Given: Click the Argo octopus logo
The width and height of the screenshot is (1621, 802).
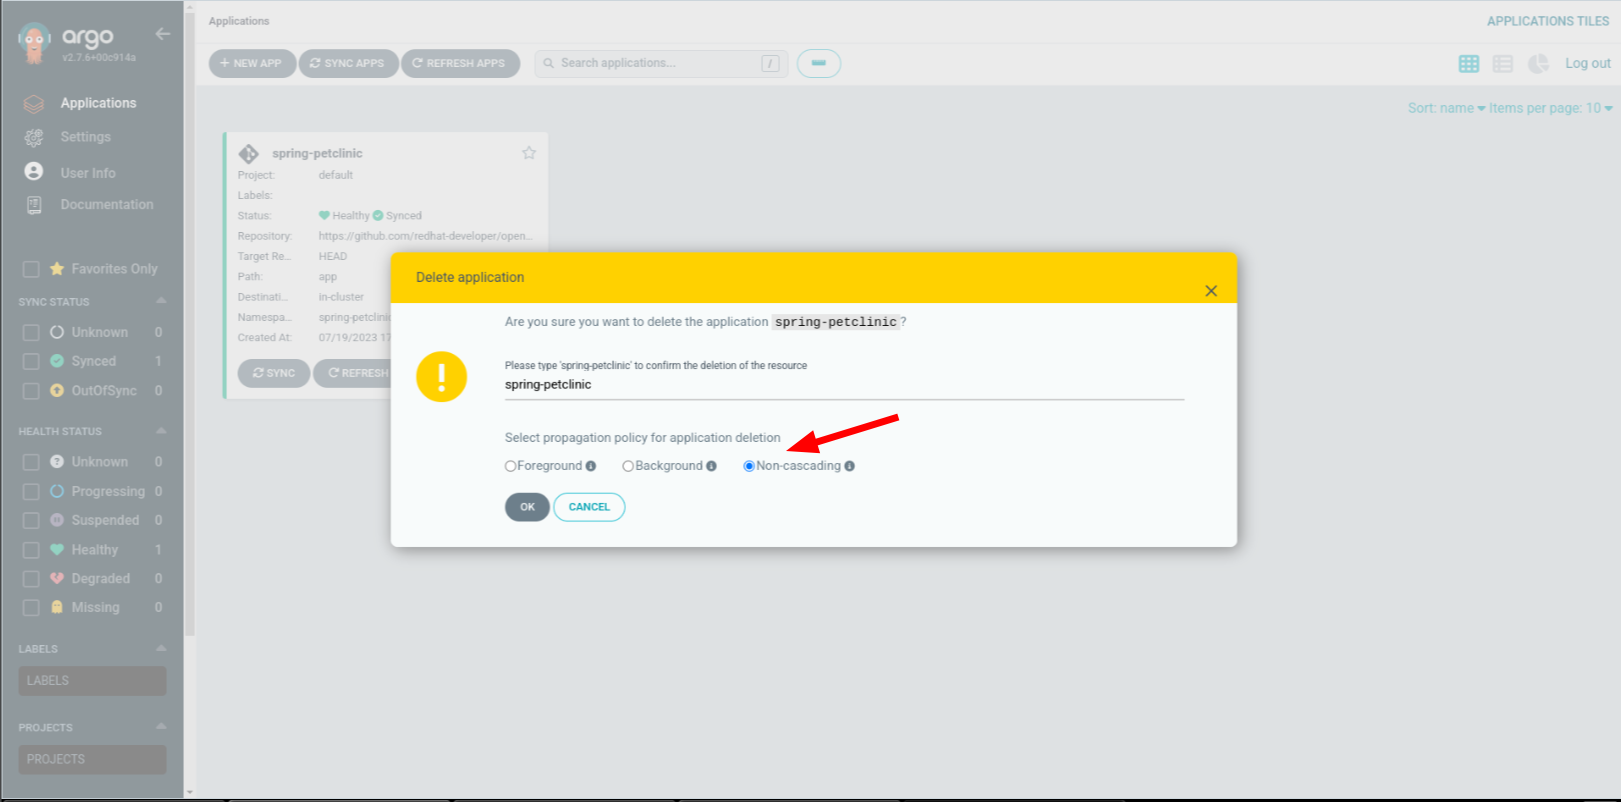Looking at the screenshot, I should click(35, 43).
